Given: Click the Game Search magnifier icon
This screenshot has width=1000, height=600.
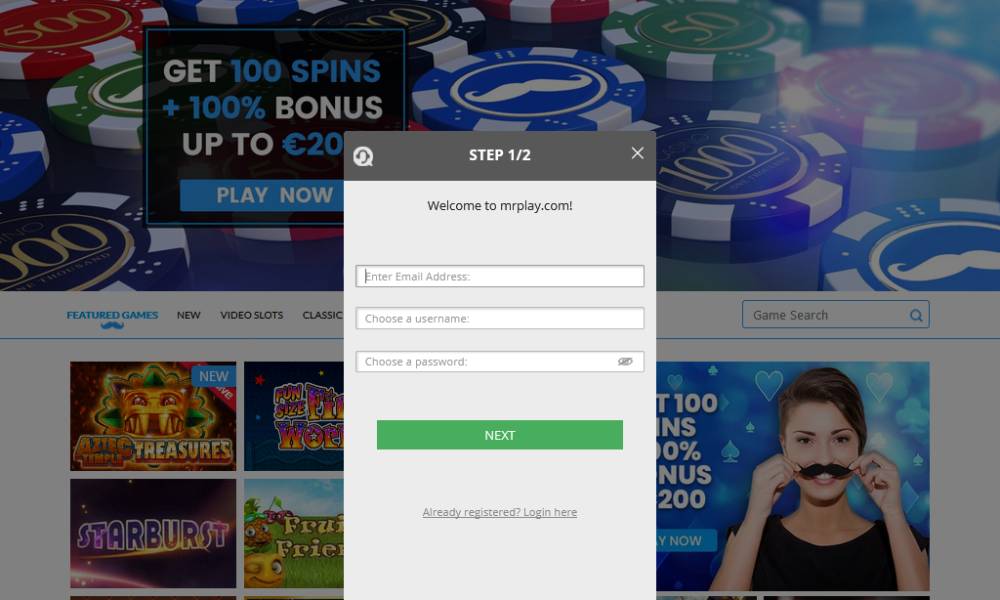Looking at the screenshot, I should click(x=916, y=315).
